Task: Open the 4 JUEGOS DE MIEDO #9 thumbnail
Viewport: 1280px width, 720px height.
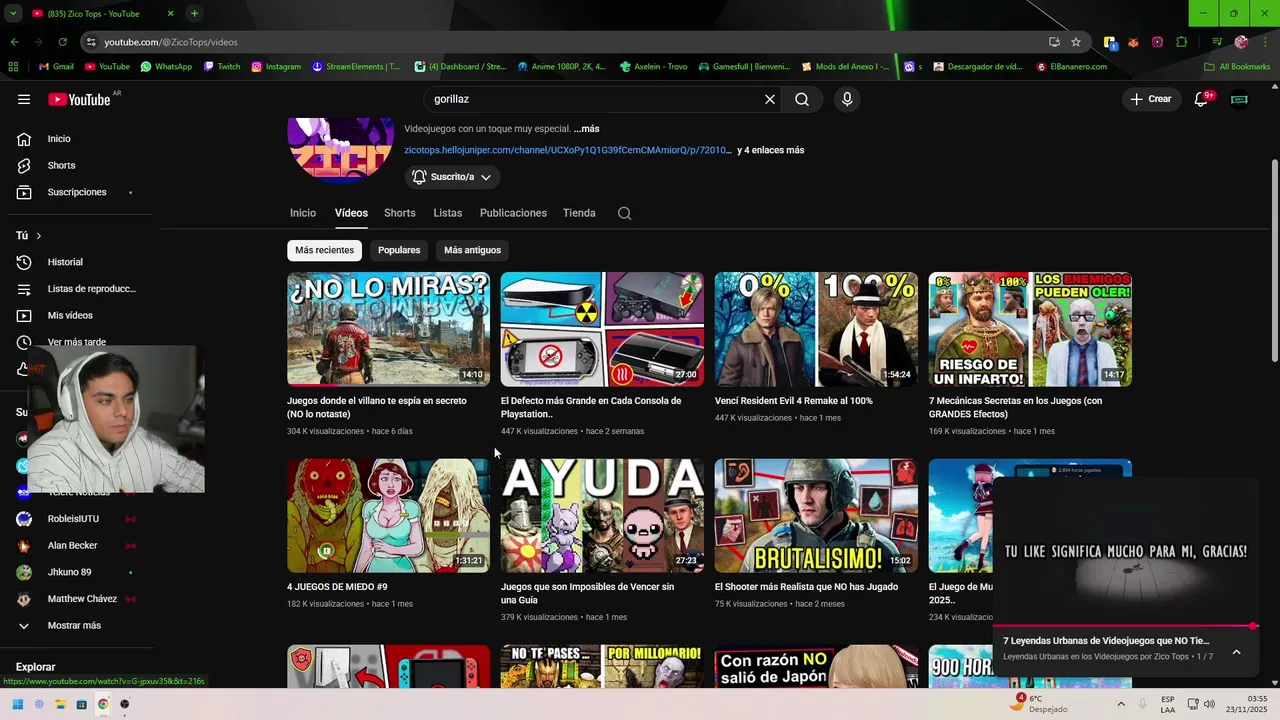Action: tap(389, 516)
